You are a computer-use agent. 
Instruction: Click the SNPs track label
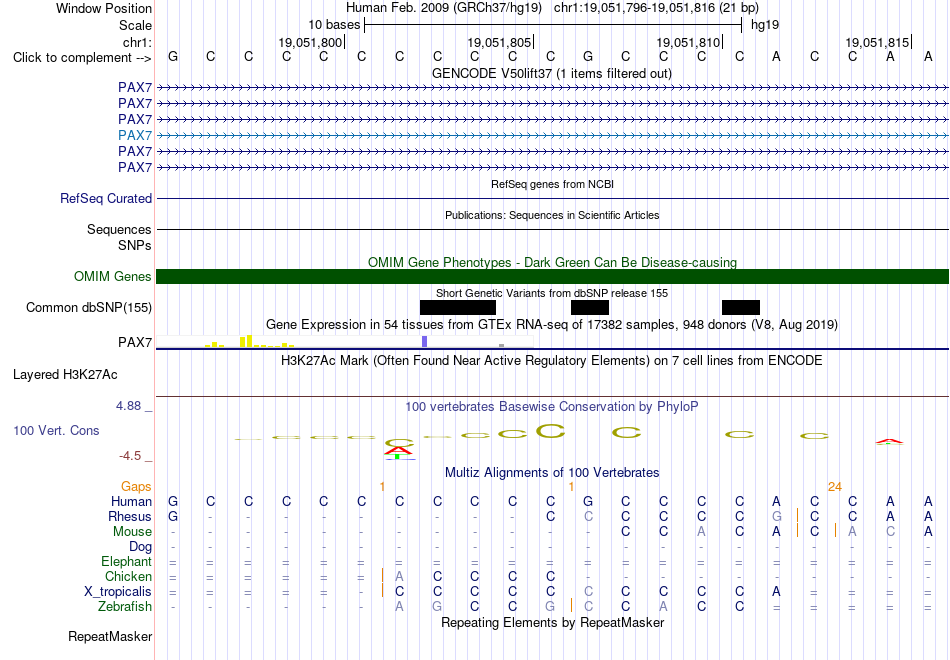(x=135, y=245)
